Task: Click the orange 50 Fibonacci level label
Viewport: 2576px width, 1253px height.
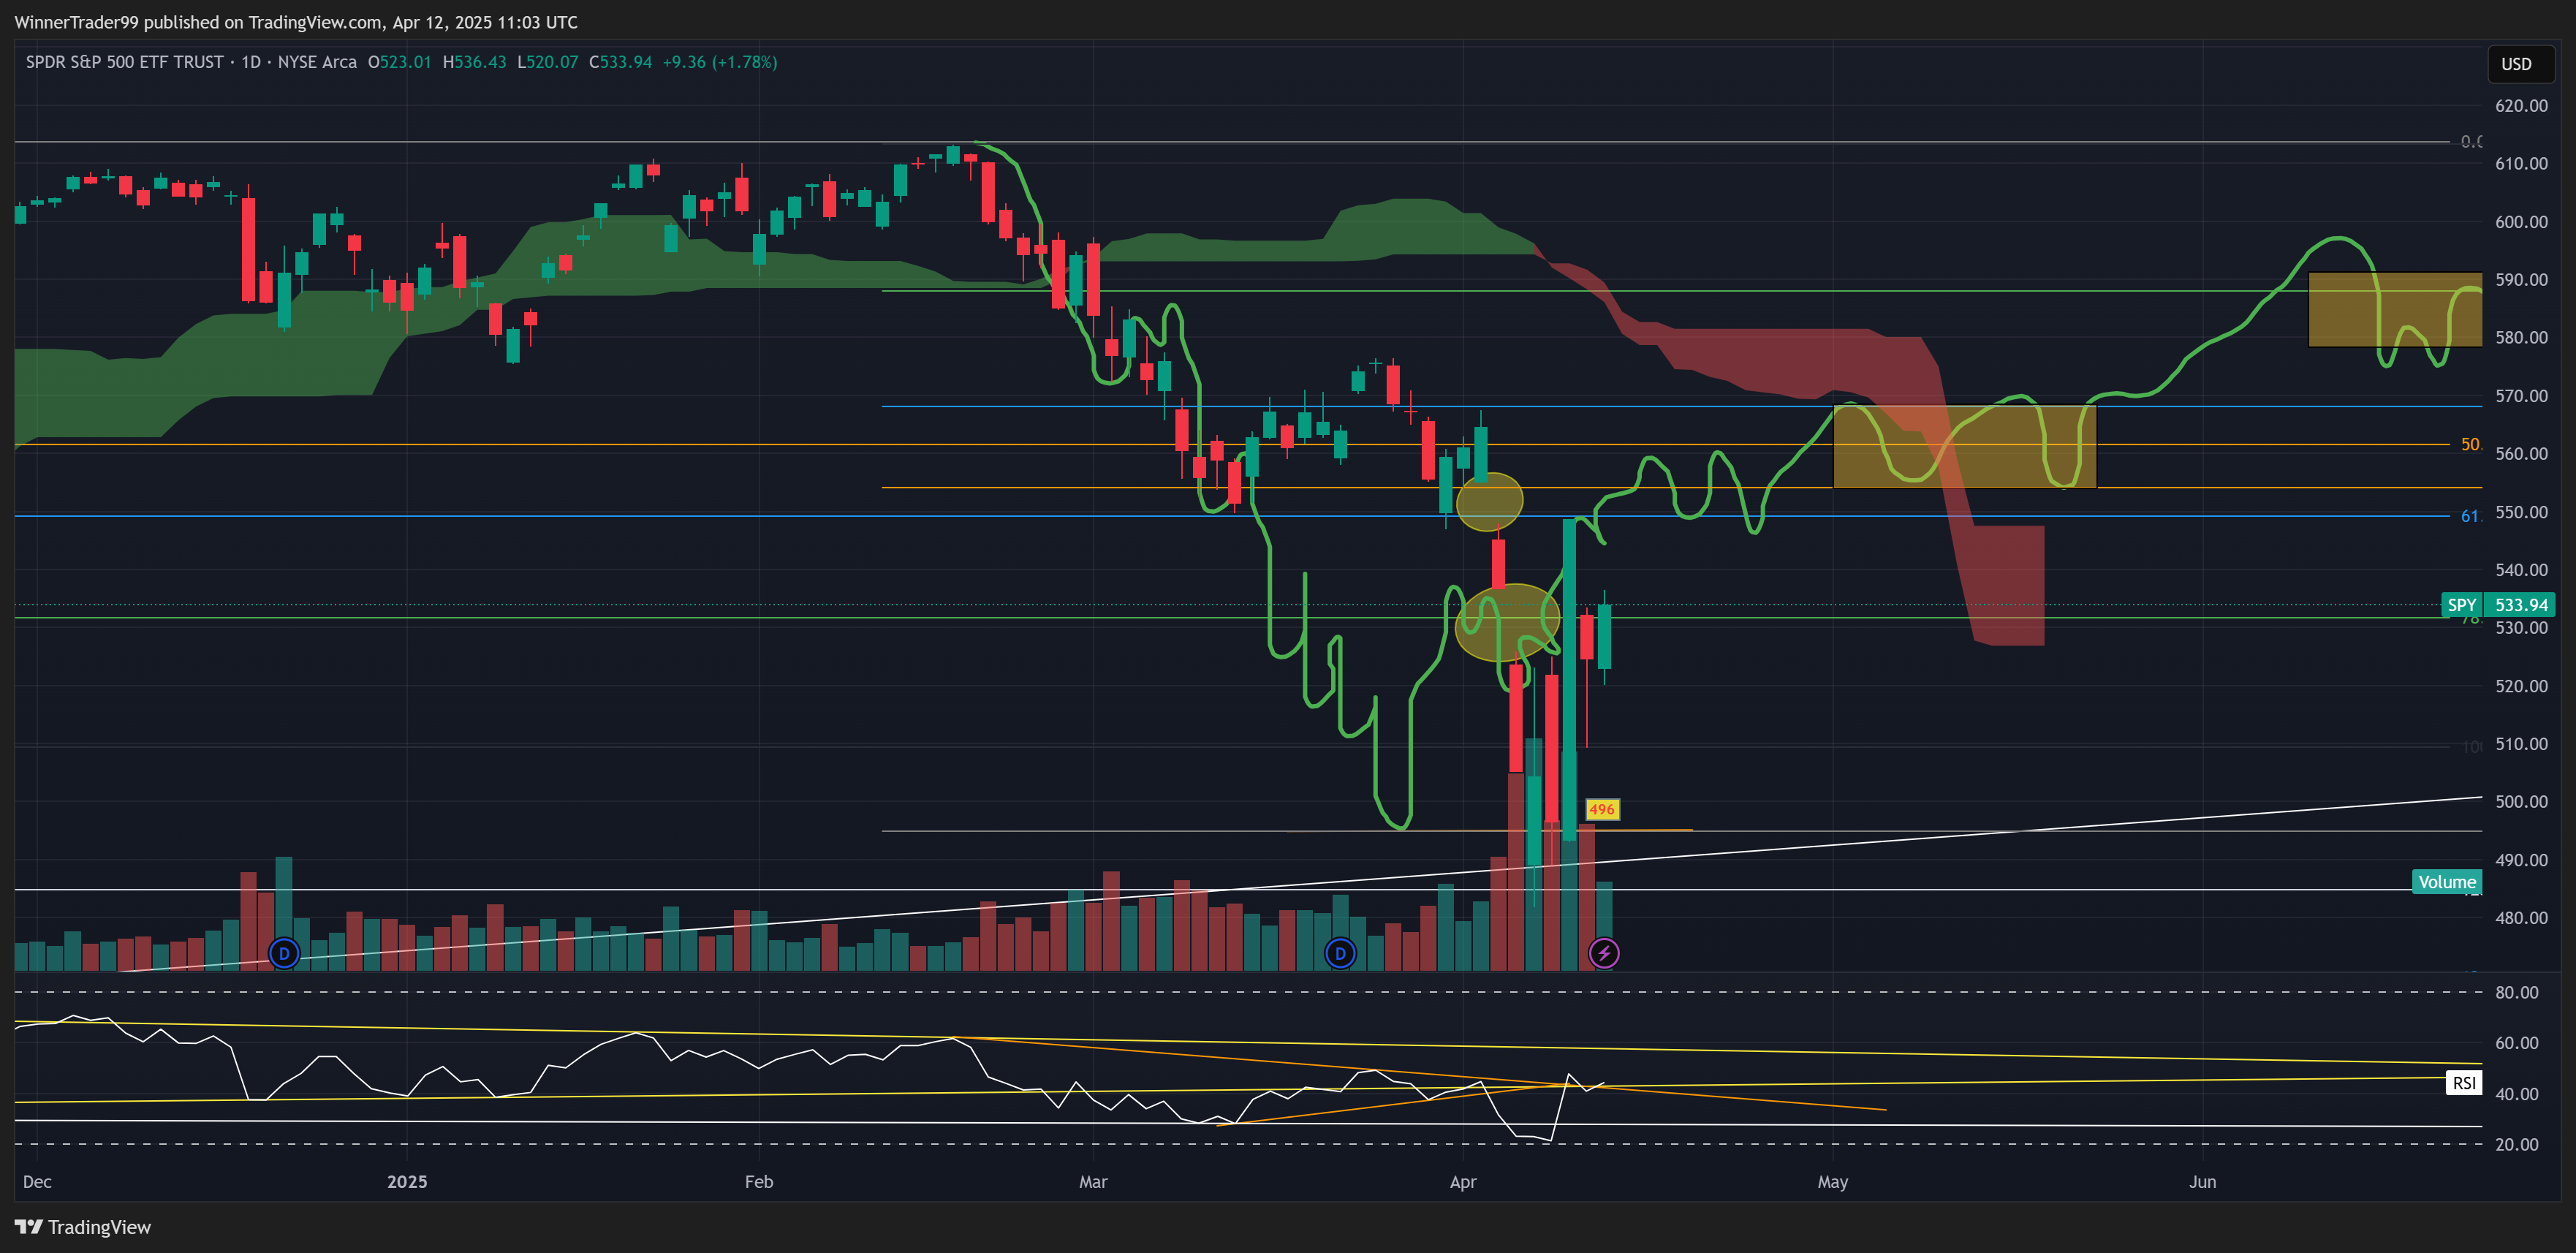Action: pos(2470,444)
